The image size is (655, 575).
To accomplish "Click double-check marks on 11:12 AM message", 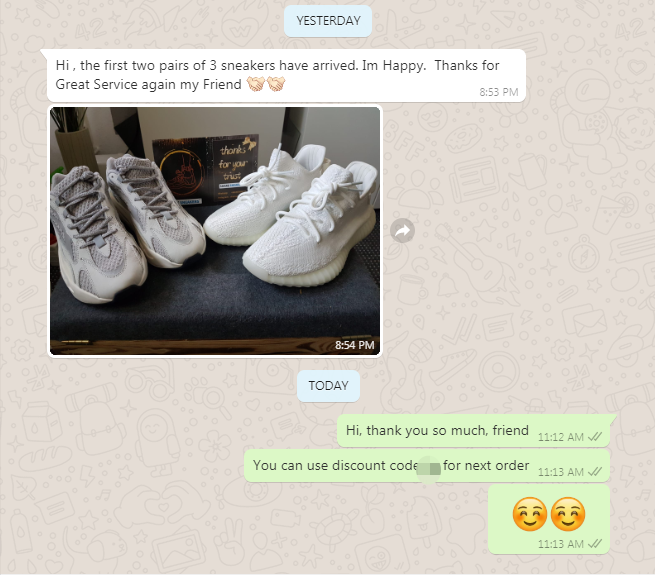I will click(594, 437).
